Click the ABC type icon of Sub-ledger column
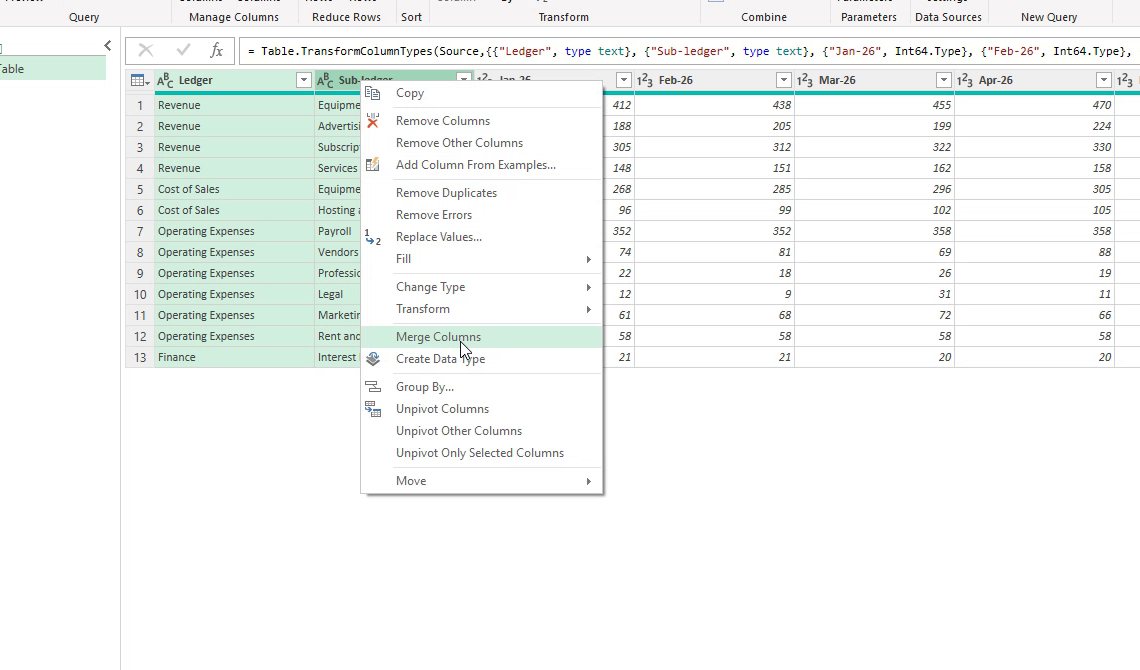The height and width of the screenshot is (670, 1140). 325,81
